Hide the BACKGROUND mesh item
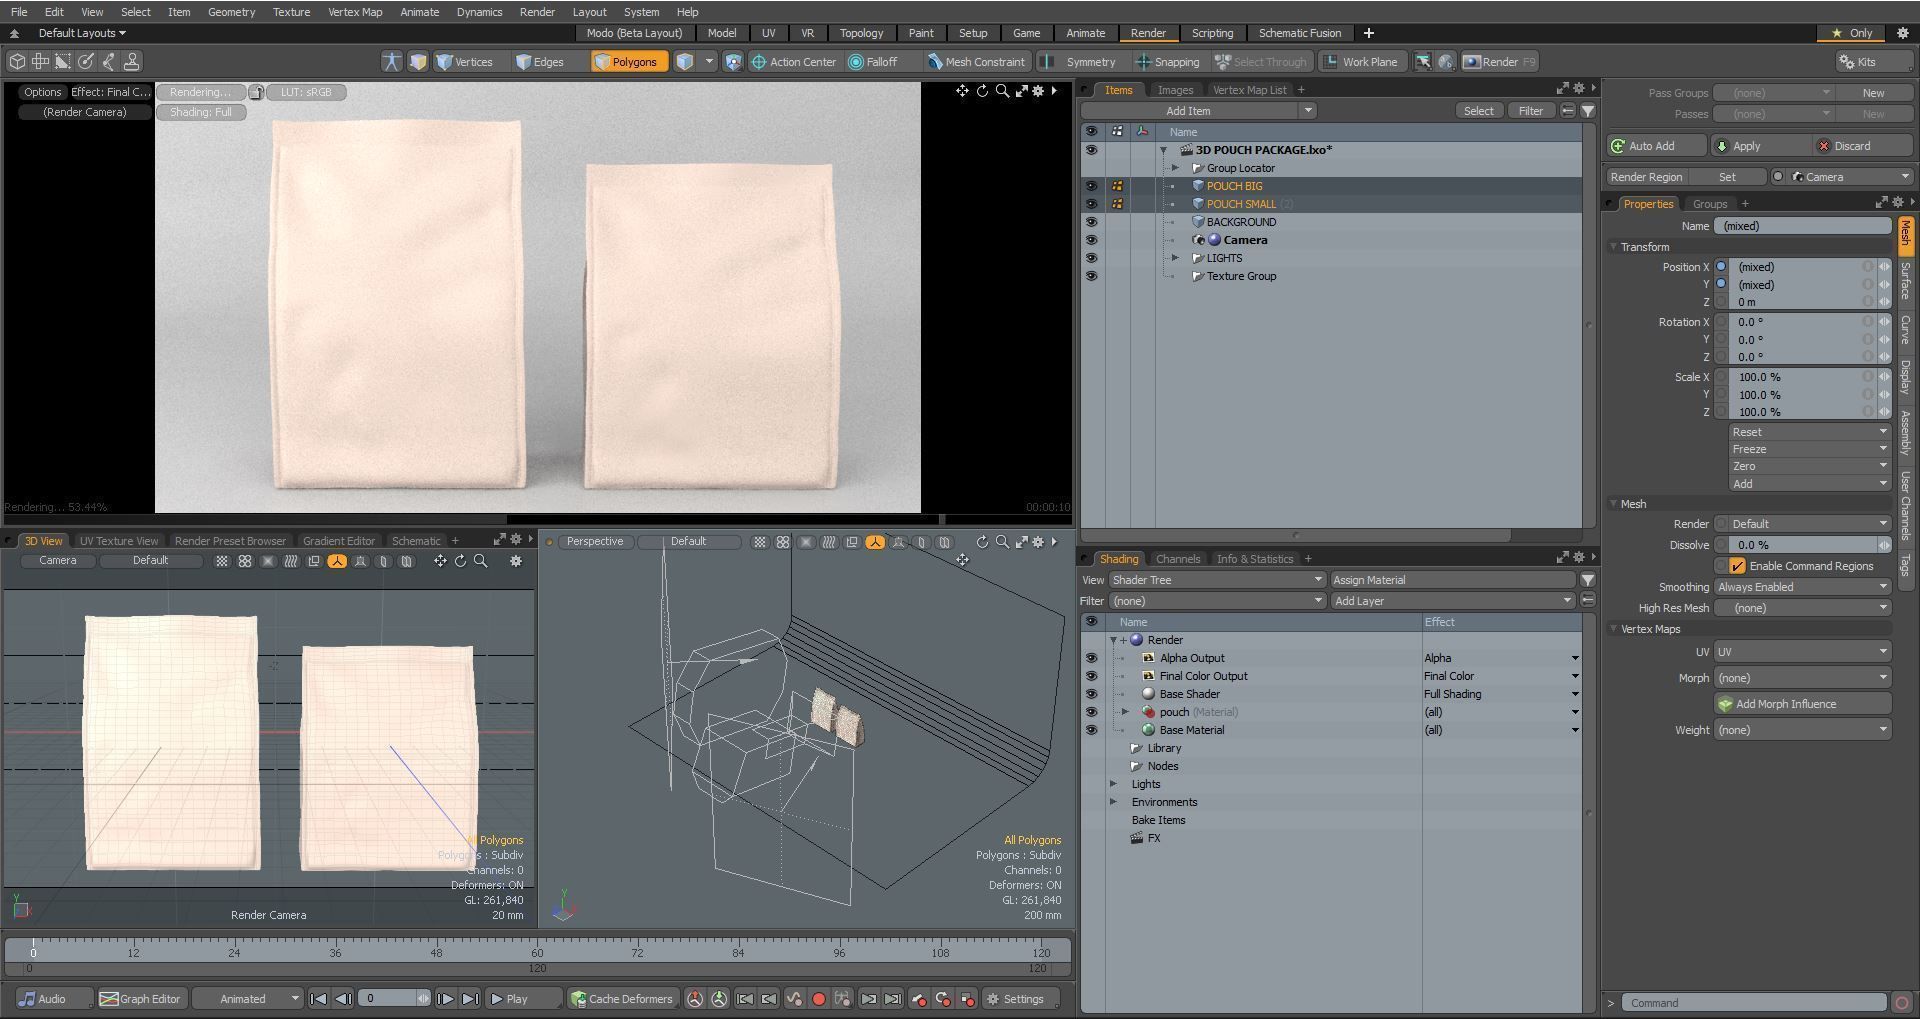The width and height of the screenshot is (1920, 1019). coord(1091,222)
